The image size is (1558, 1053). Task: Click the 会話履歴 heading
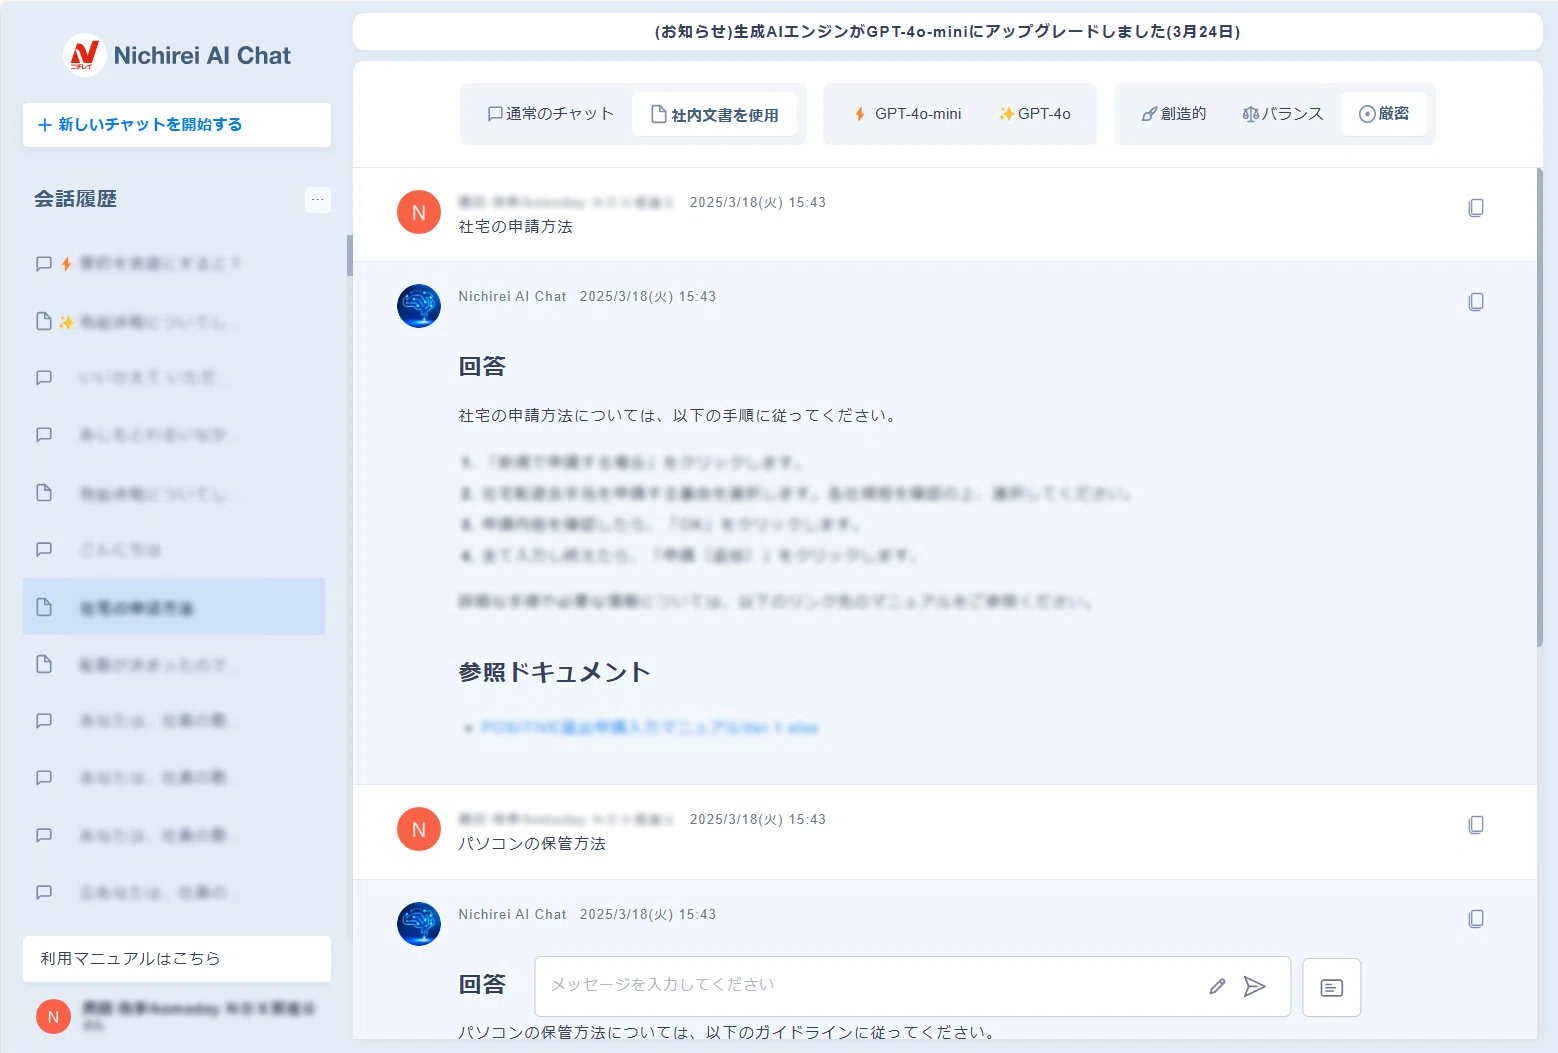click(75, 199)
